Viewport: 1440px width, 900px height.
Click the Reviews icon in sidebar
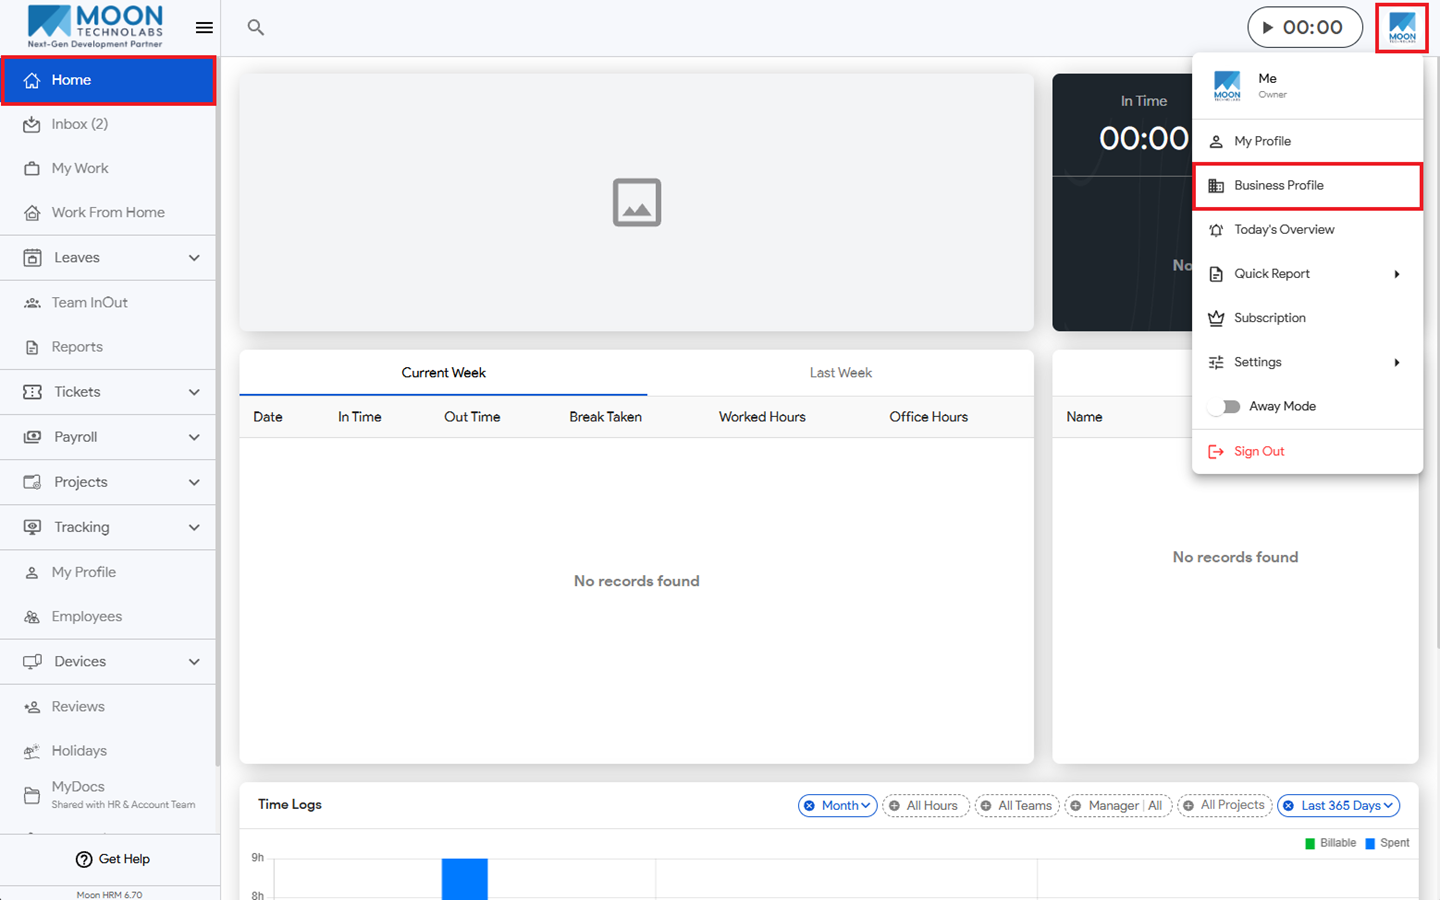coord(32,707)
